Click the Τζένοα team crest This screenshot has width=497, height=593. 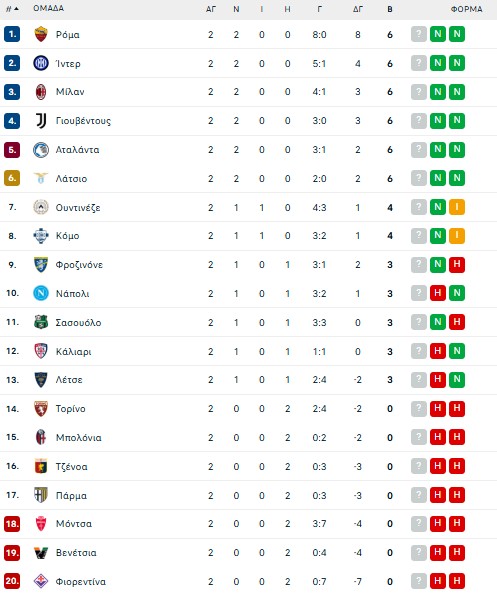click(41, 466)
